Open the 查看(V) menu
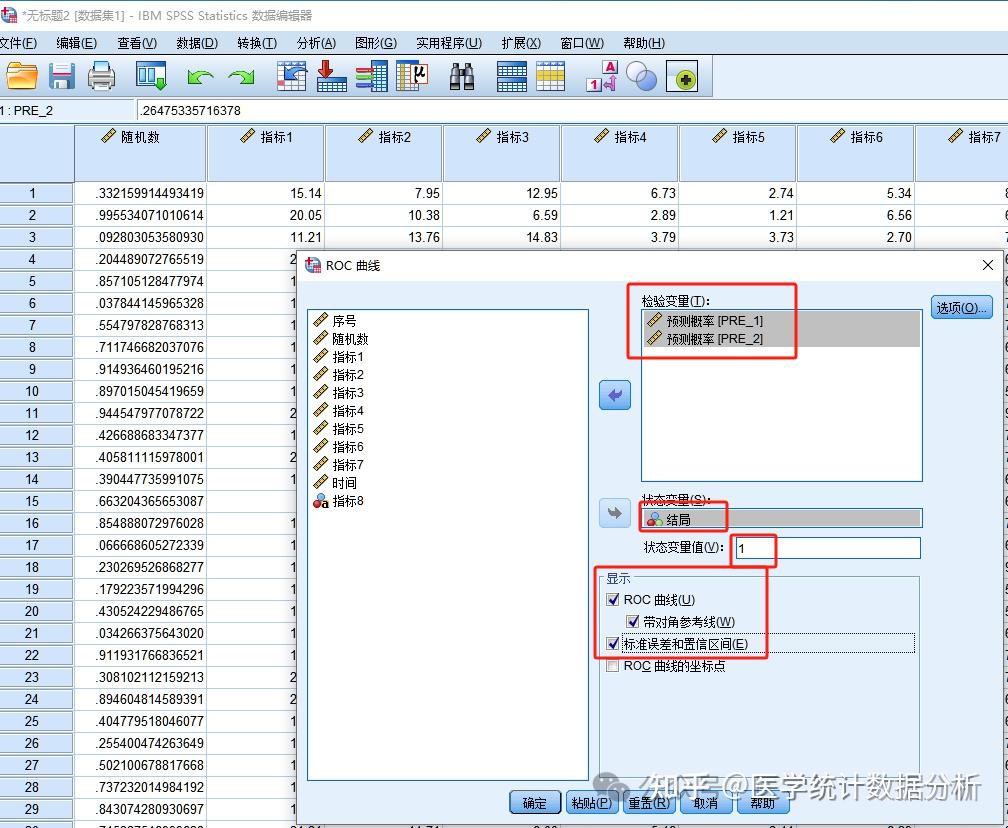The height and width of the screenshot is (828, 1008). pyautogui.click(x=137, y=43)
